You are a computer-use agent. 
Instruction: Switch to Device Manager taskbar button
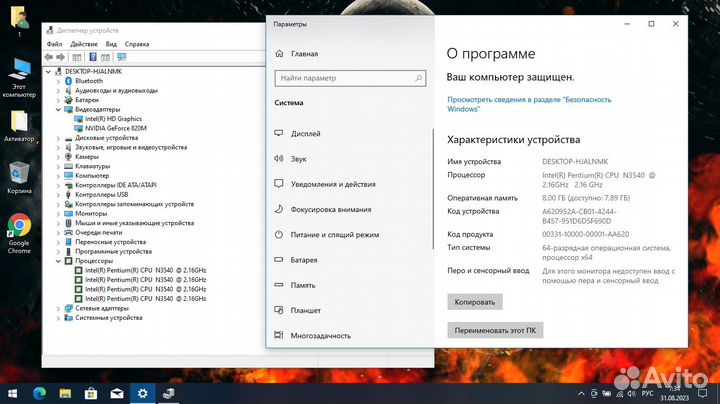[x=169, y=393]
